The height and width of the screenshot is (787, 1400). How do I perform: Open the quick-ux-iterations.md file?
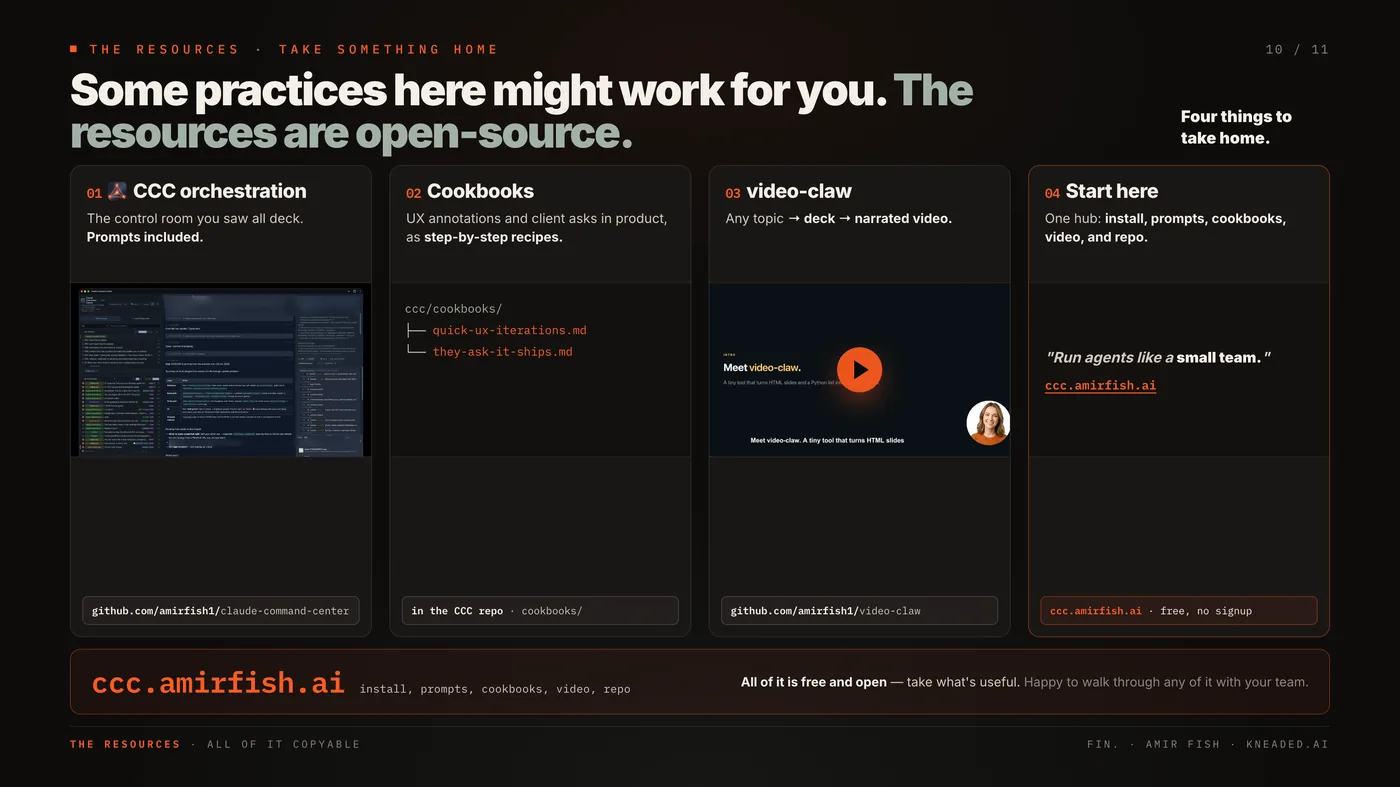[509, 330]
